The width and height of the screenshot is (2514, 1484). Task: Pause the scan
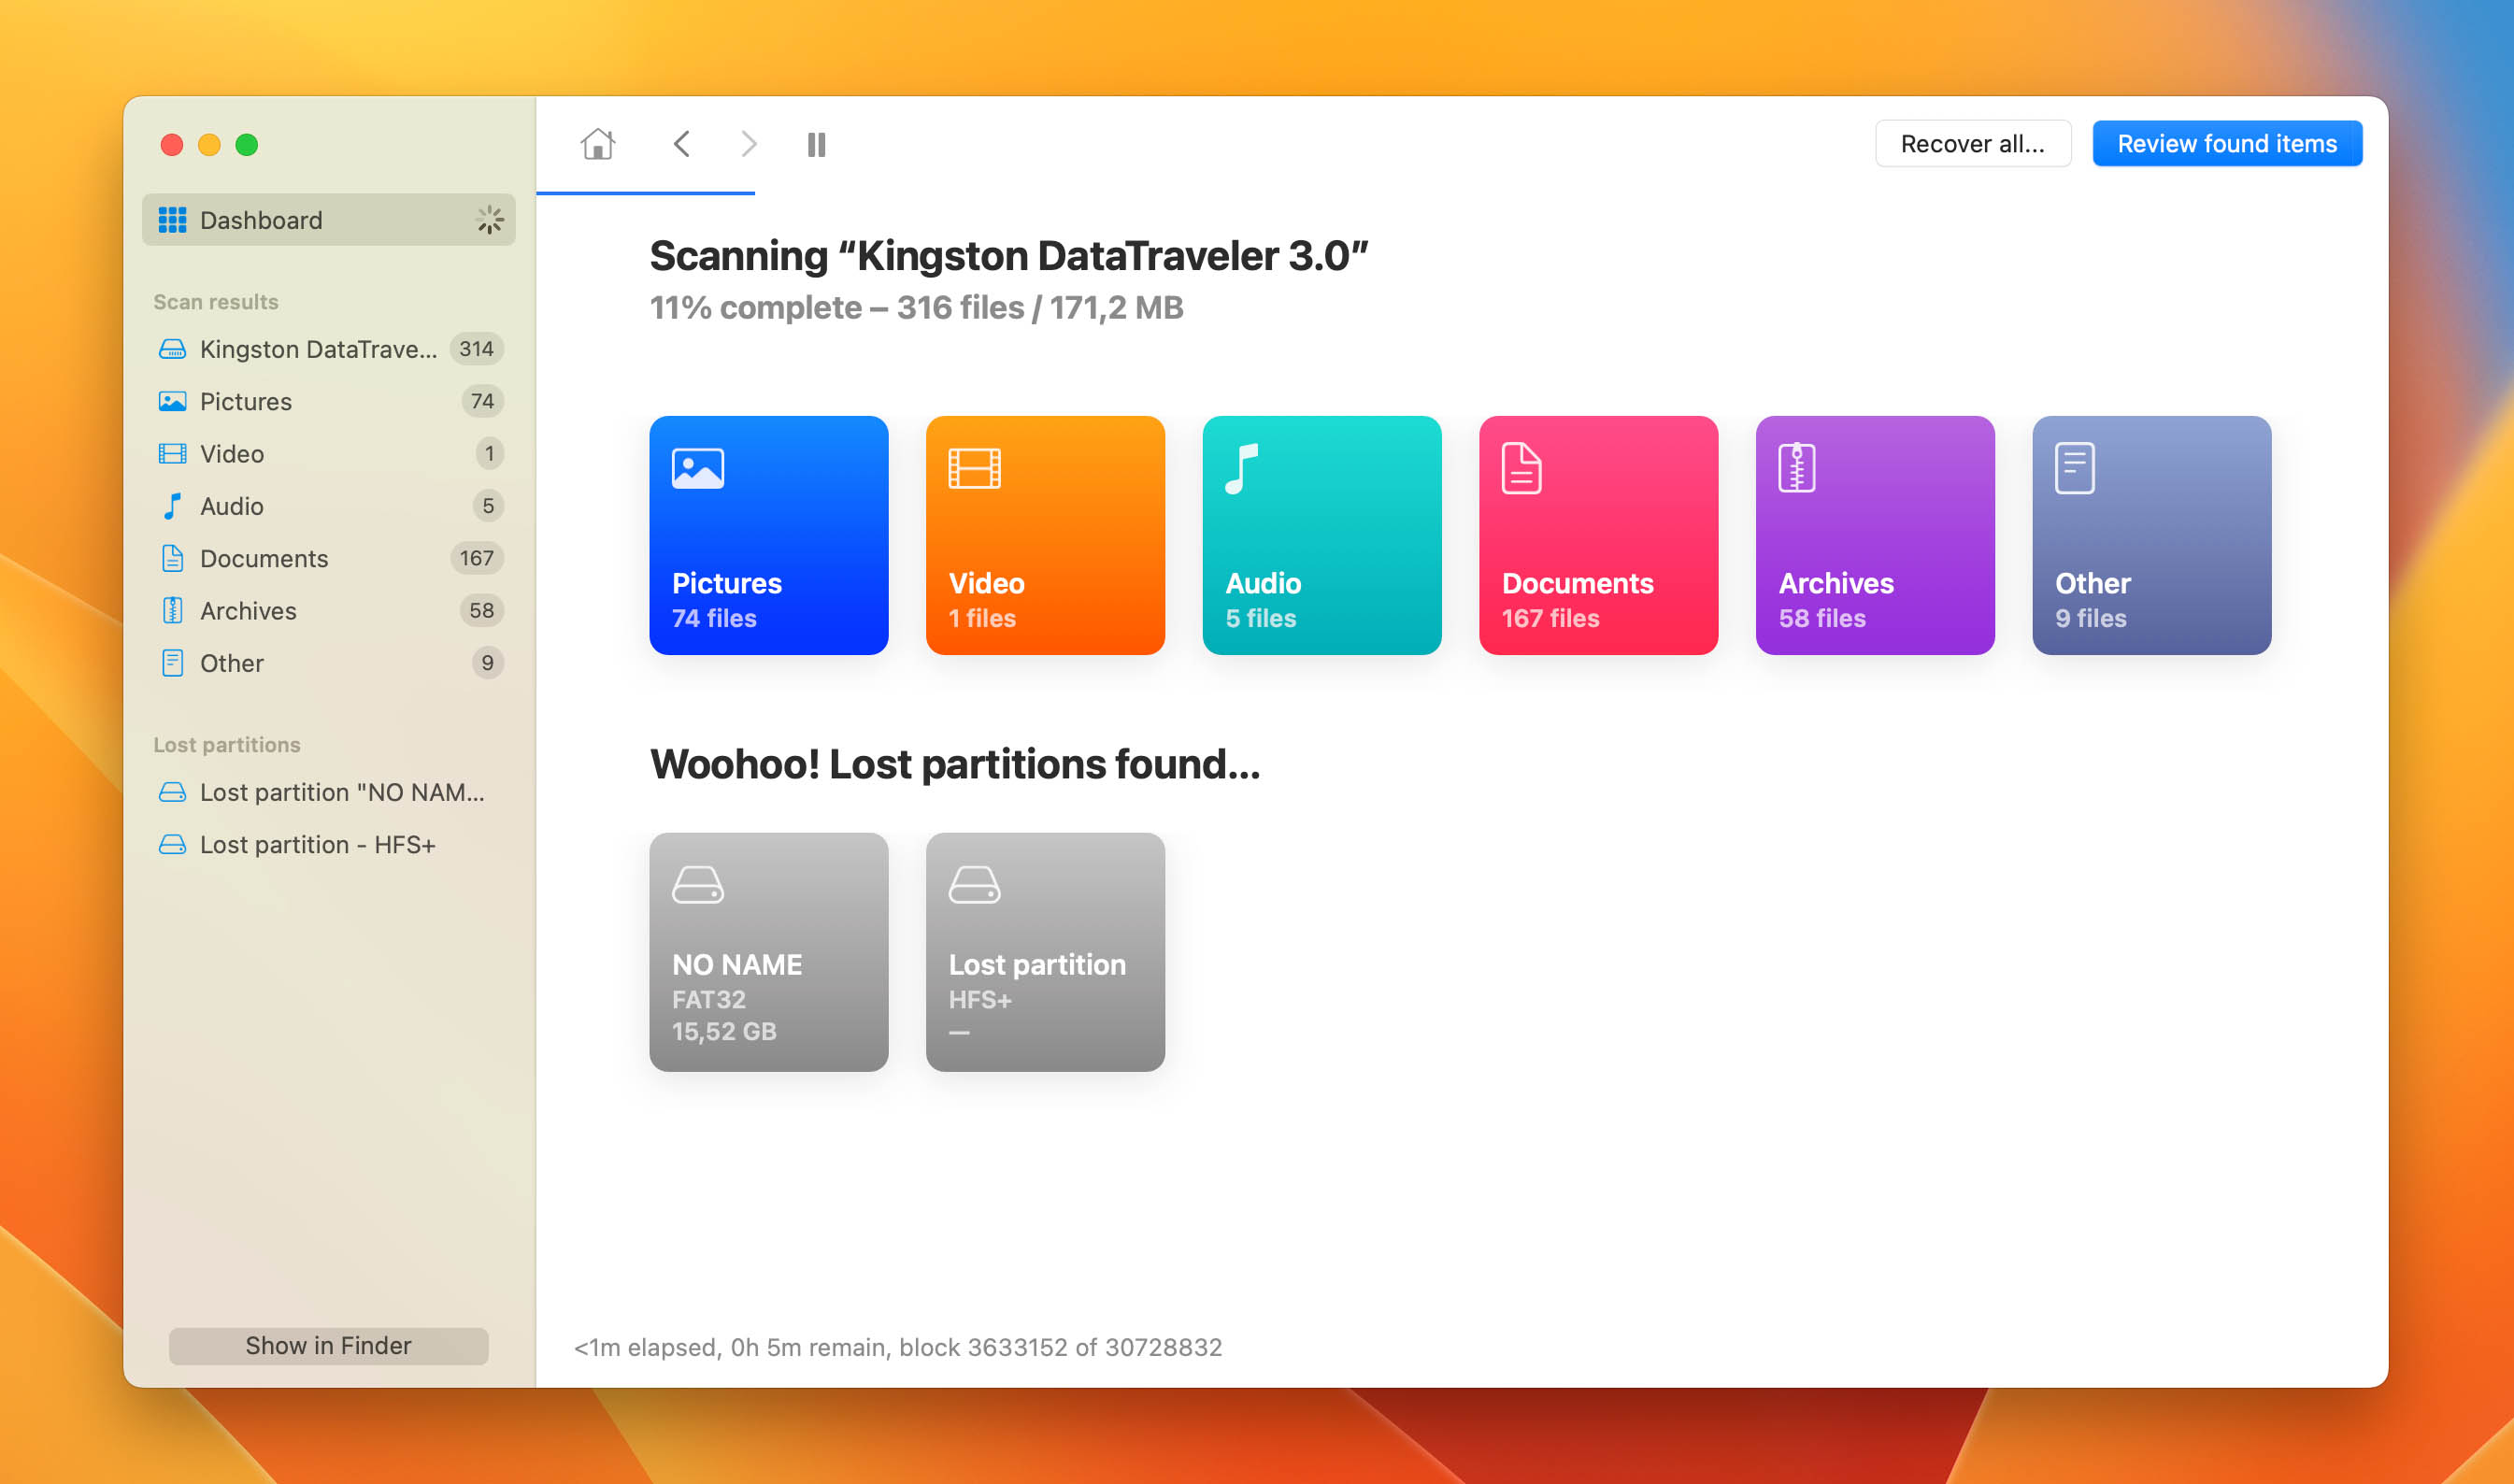pos(816,145)
